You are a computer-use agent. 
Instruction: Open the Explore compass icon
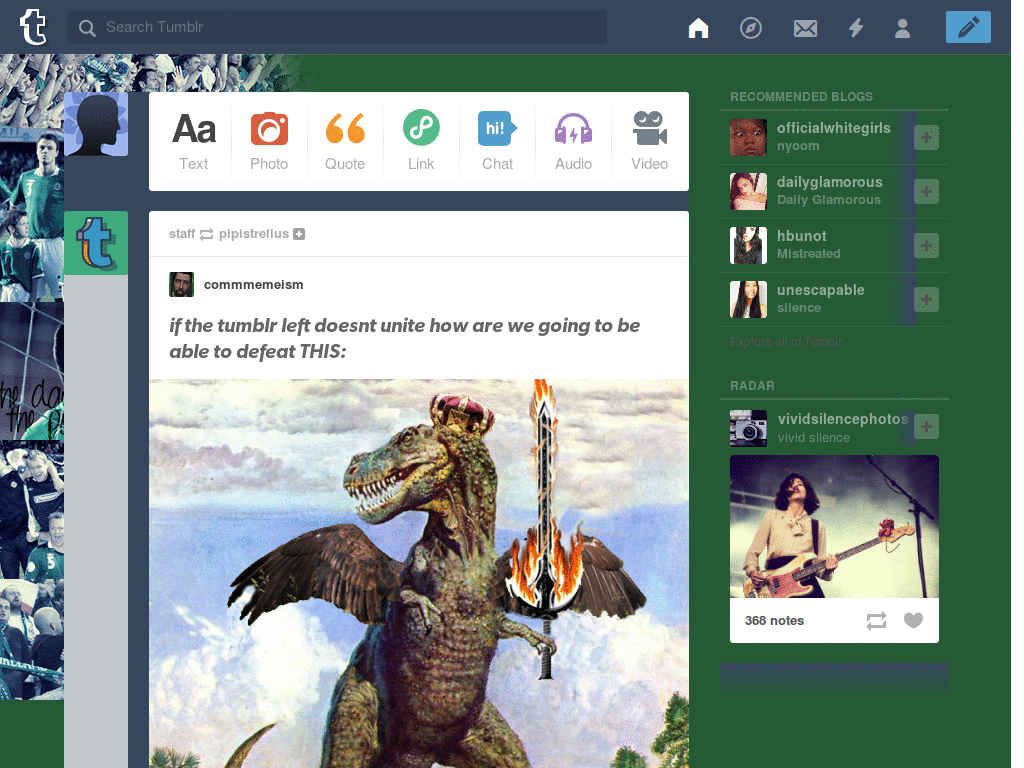tap(750, 28)
